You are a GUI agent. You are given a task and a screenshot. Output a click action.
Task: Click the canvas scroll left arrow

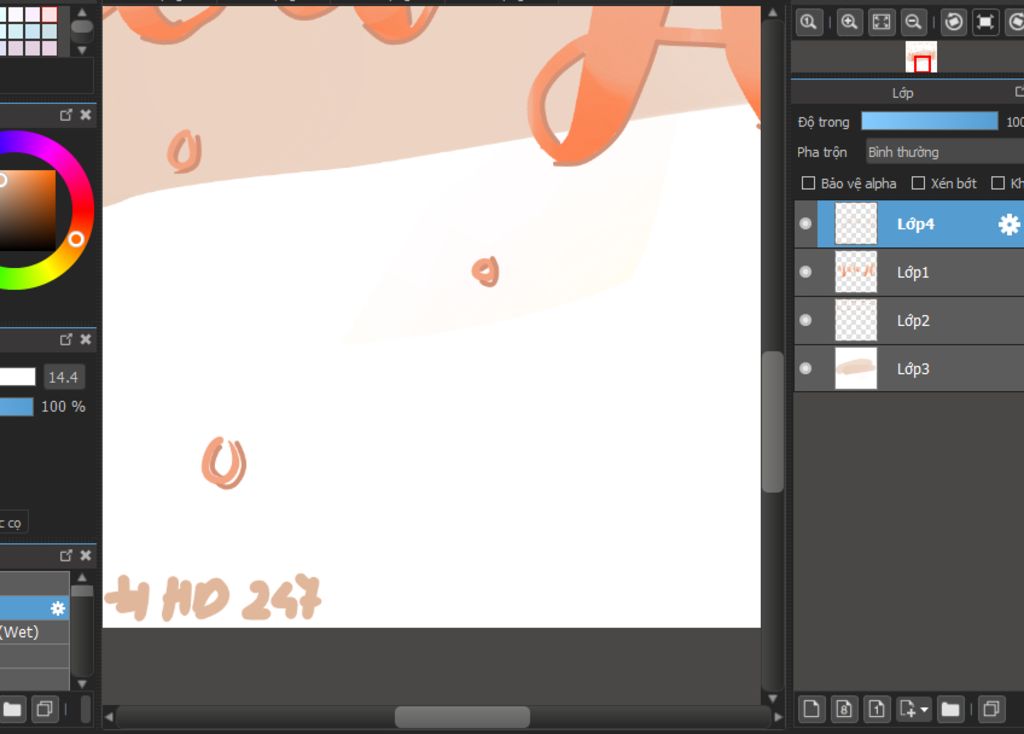tap(109, 717)
